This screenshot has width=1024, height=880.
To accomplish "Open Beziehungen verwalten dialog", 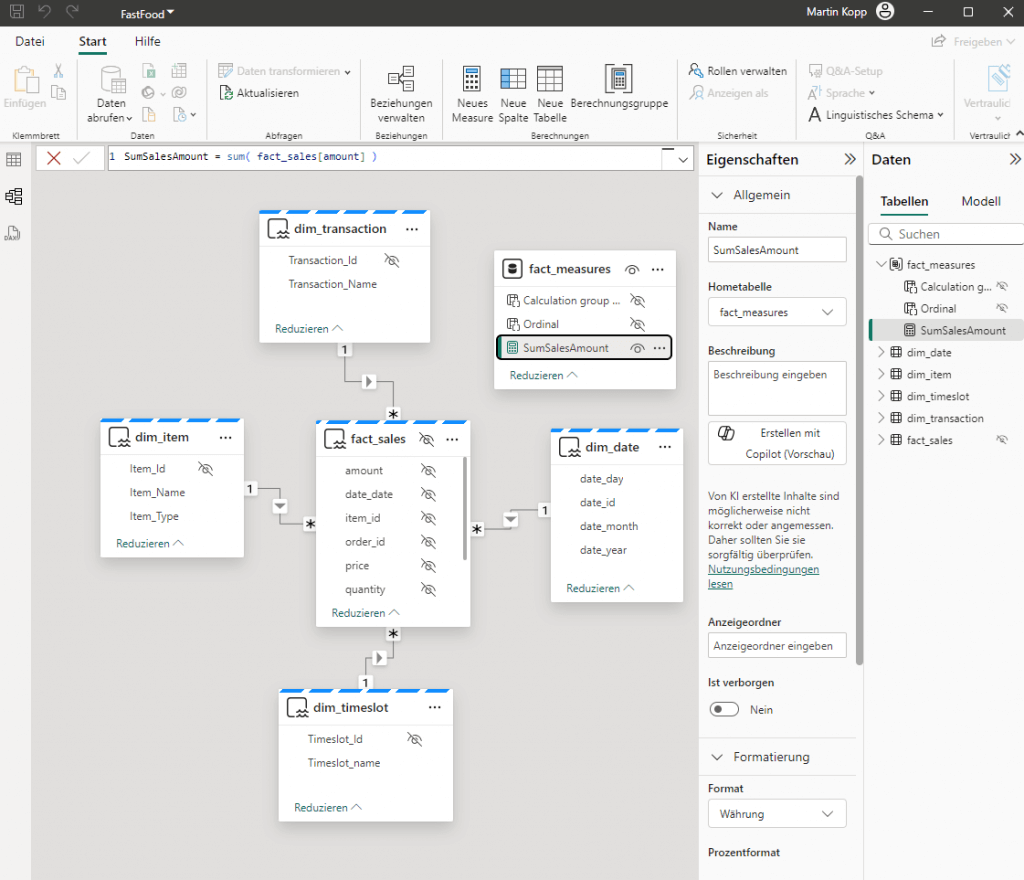I will [401, 95].
